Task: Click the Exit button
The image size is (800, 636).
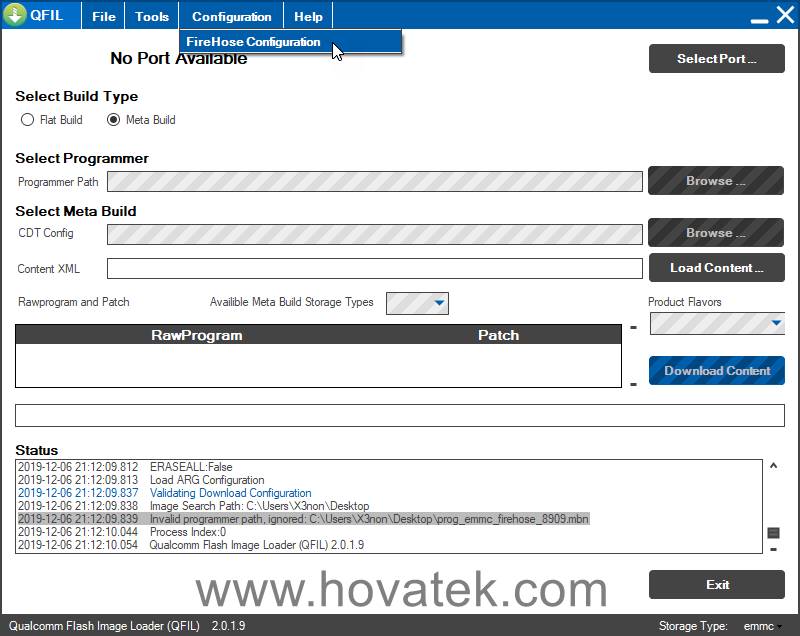Action: (x=716, y=584)
